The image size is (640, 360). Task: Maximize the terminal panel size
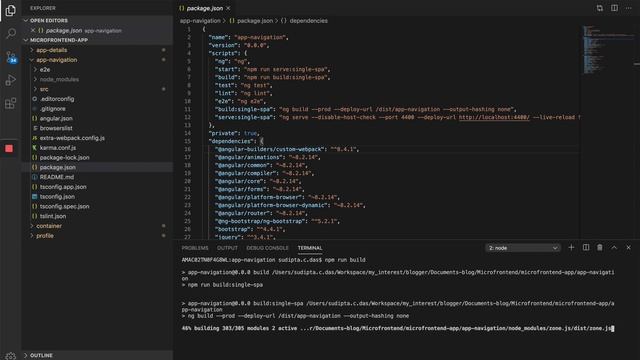[614, 247]
